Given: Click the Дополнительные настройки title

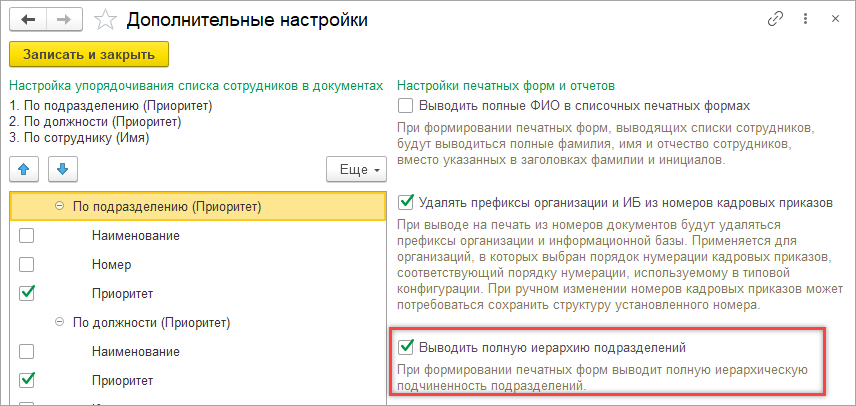Looking at the screenshot, I should [x=247, y=20].
